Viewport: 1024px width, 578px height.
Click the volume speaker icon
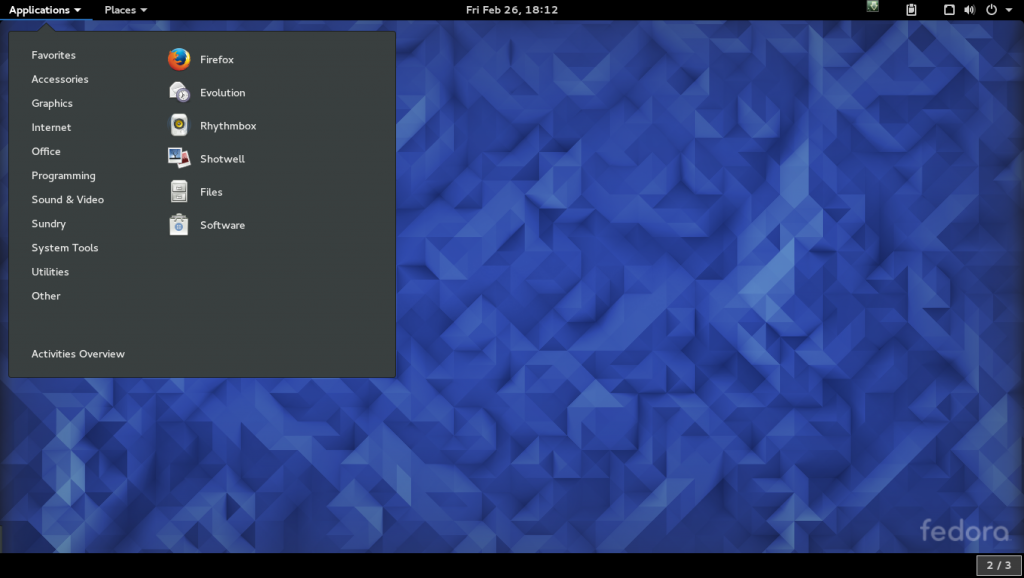point(970,10)
